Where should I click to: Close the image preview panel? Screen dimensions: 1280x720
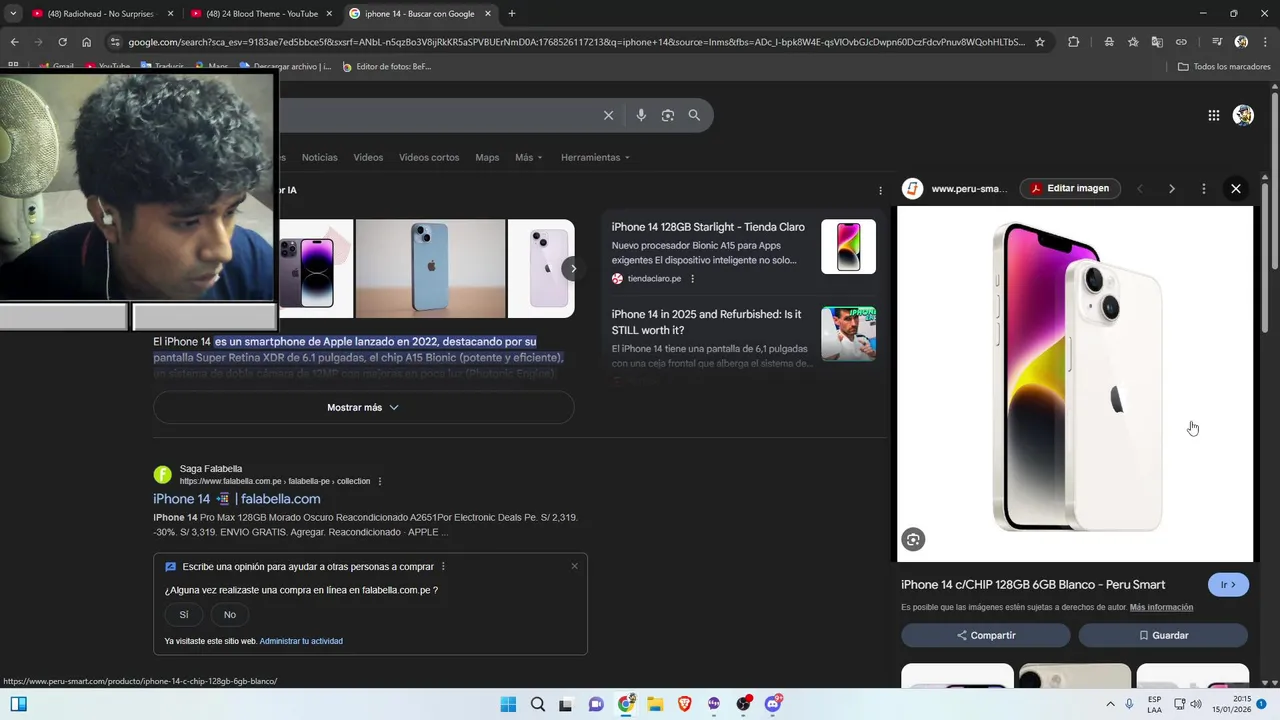(x=1236, y=188)
